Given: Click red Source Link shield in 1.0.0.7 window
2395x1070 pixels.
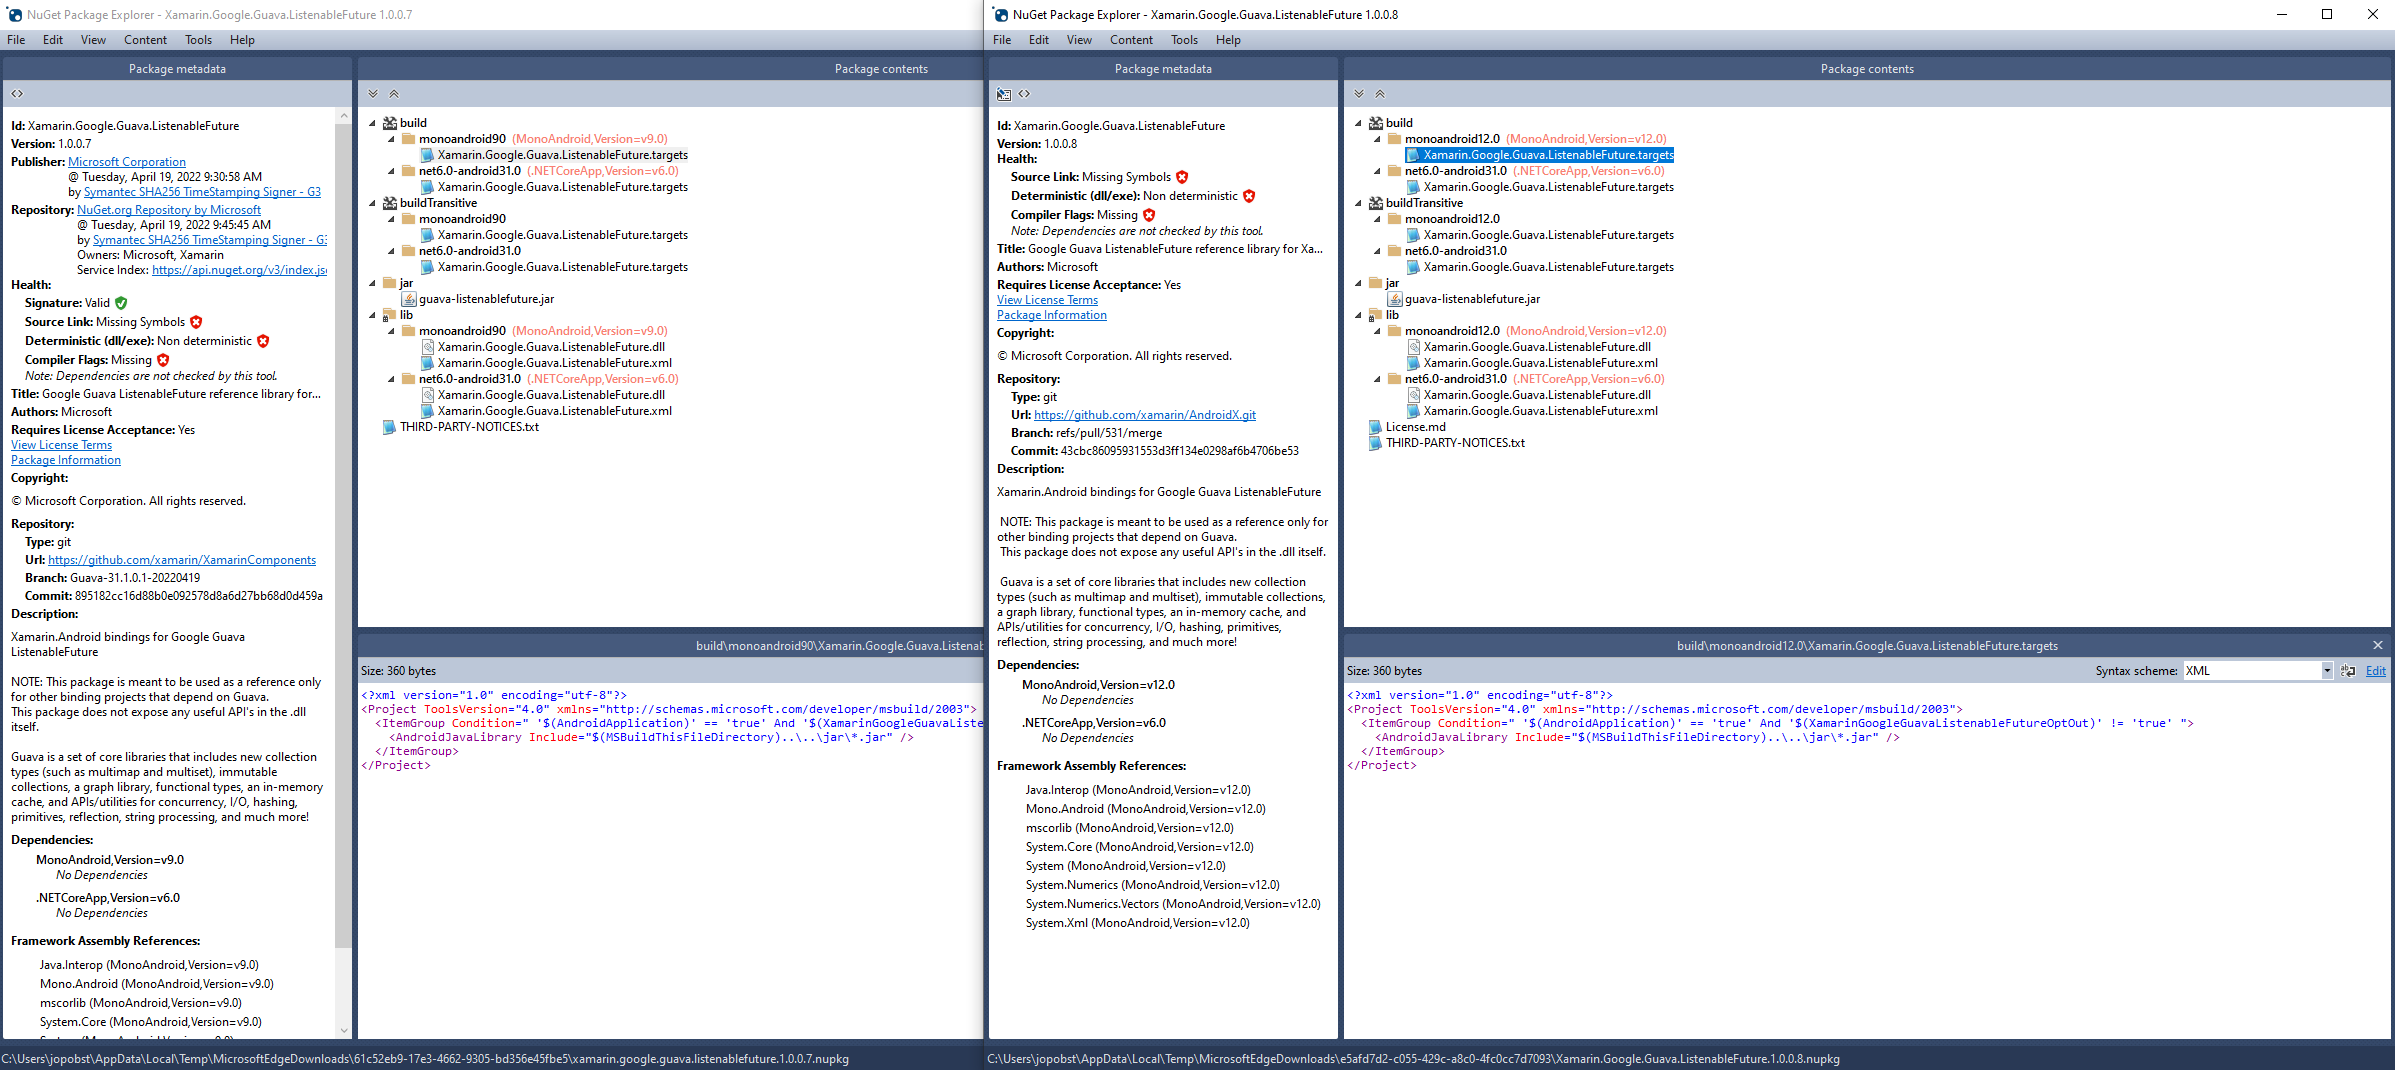Looking at the screenshot, I should [x=196, y=322].
